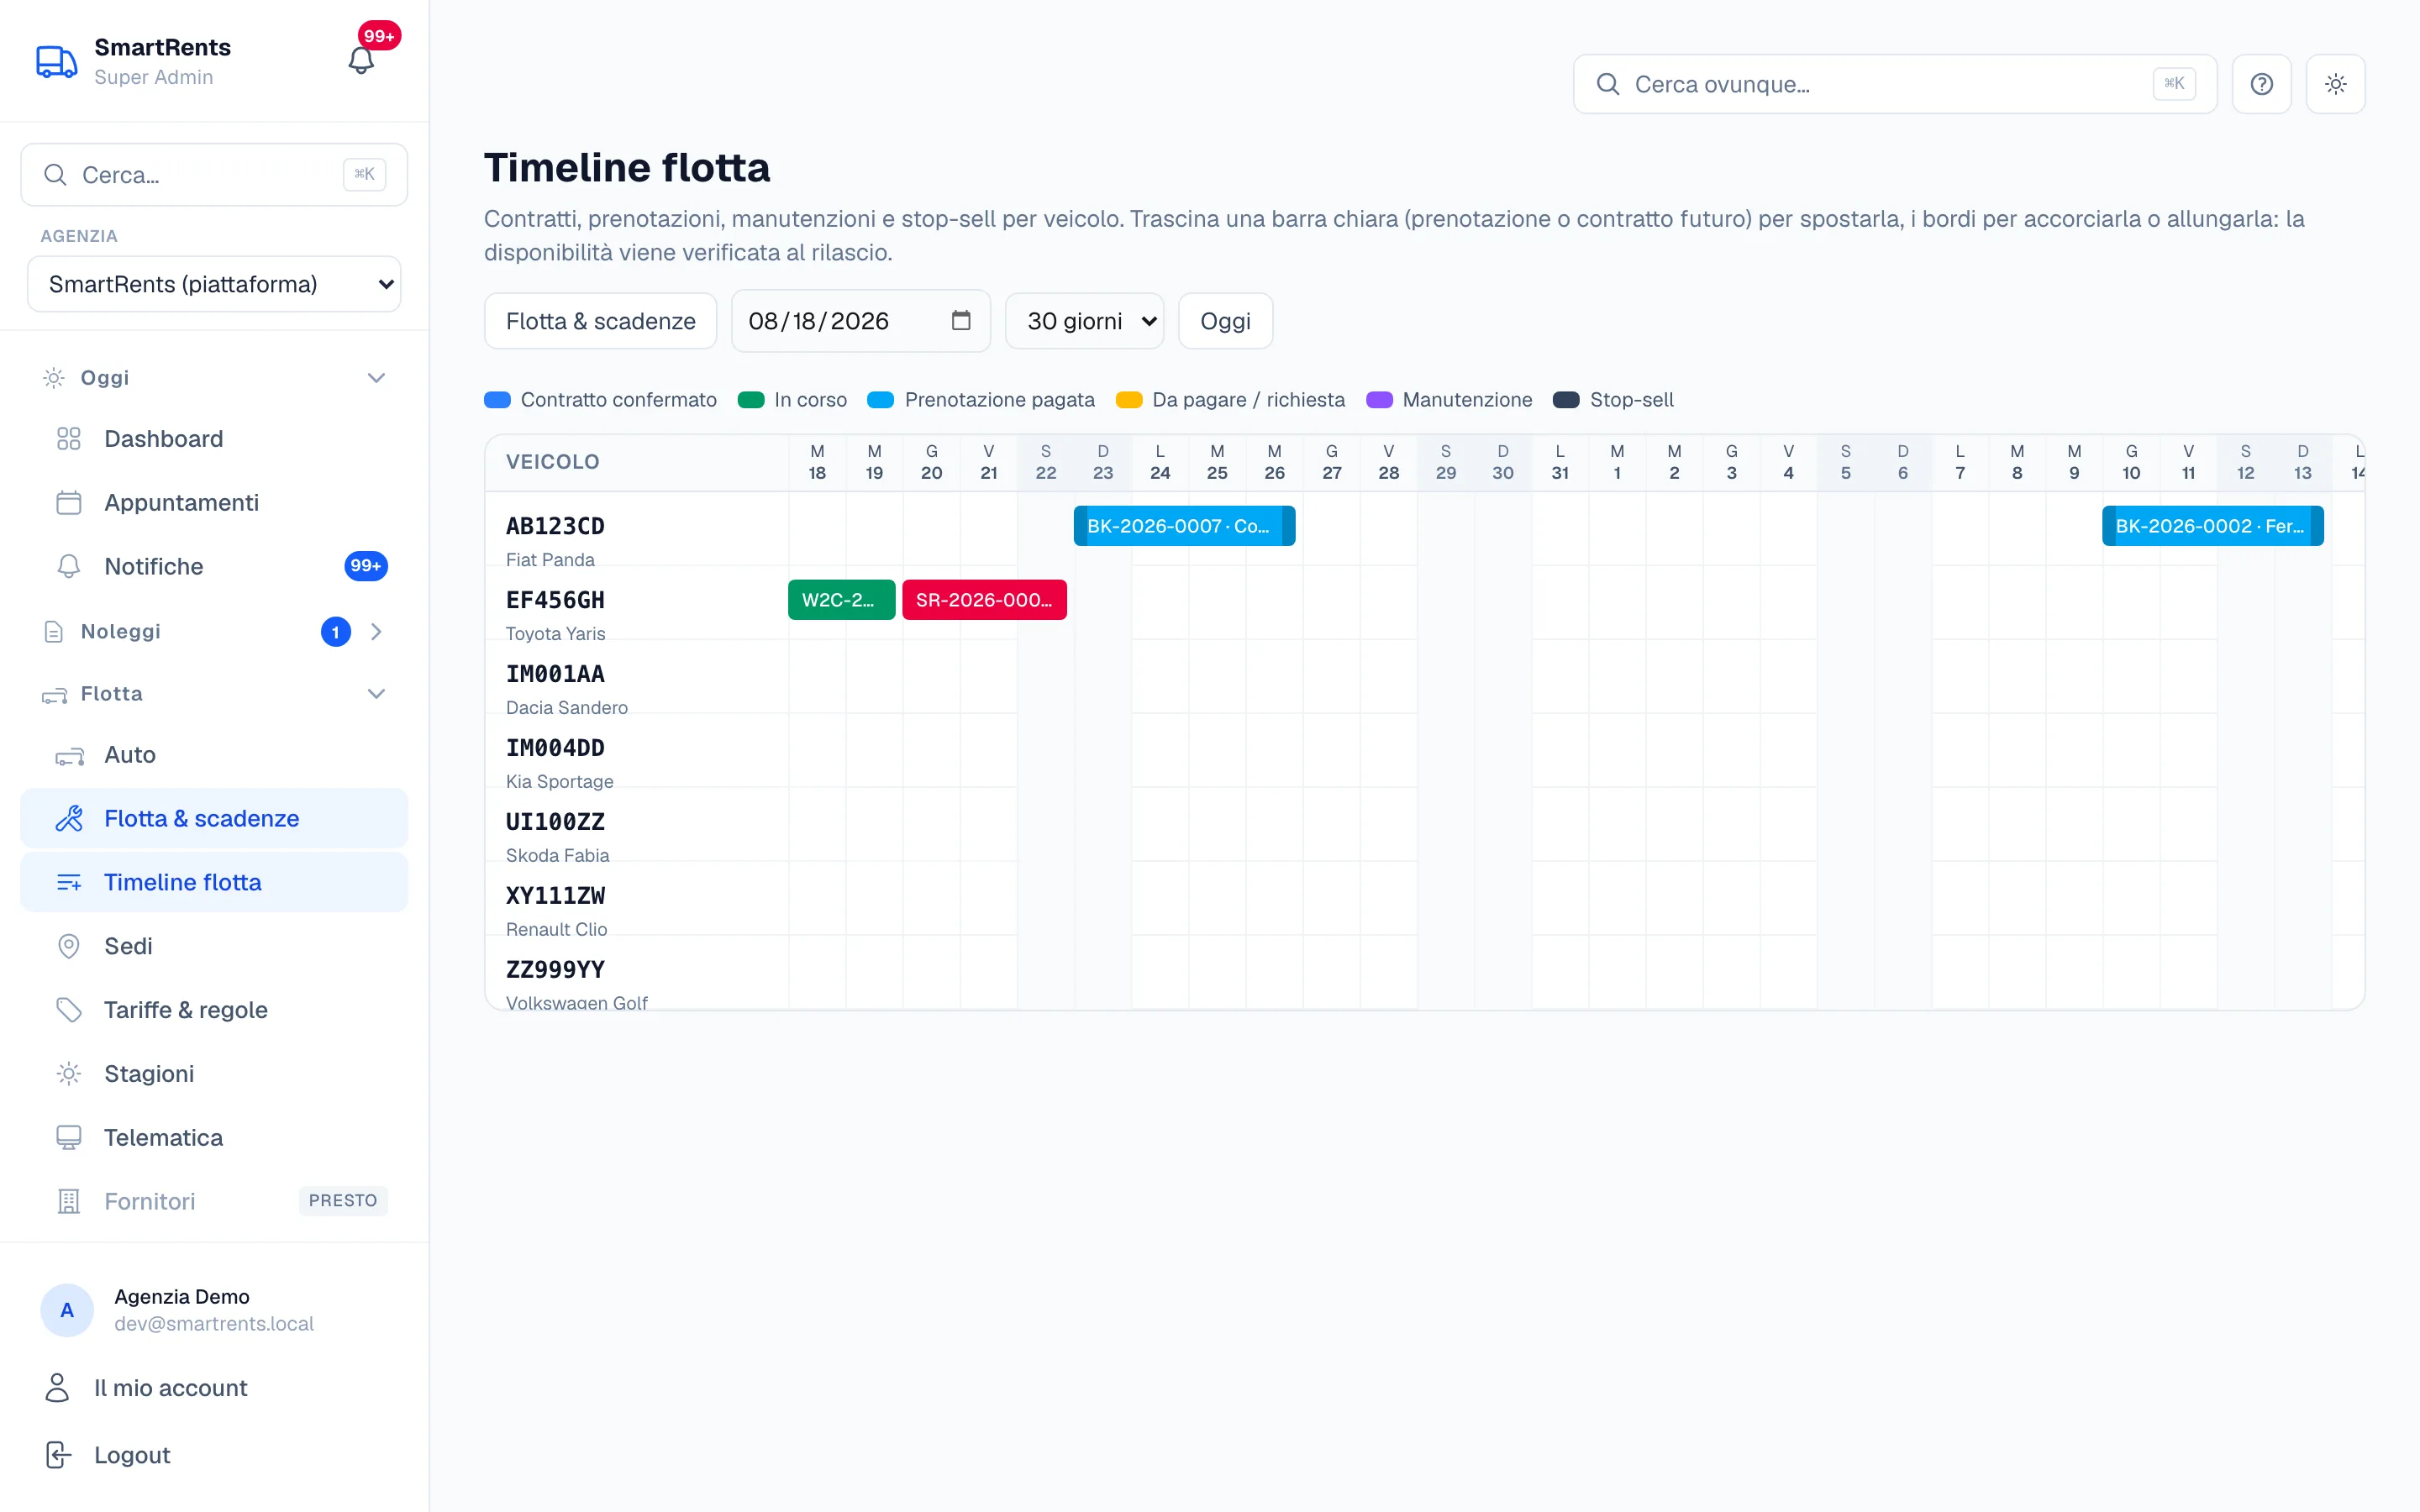Image resolution: width=2420 pixels, height=1512 pixels.
Task: Open the Timeline flotta menu item
Action: [x=214, y=882]
